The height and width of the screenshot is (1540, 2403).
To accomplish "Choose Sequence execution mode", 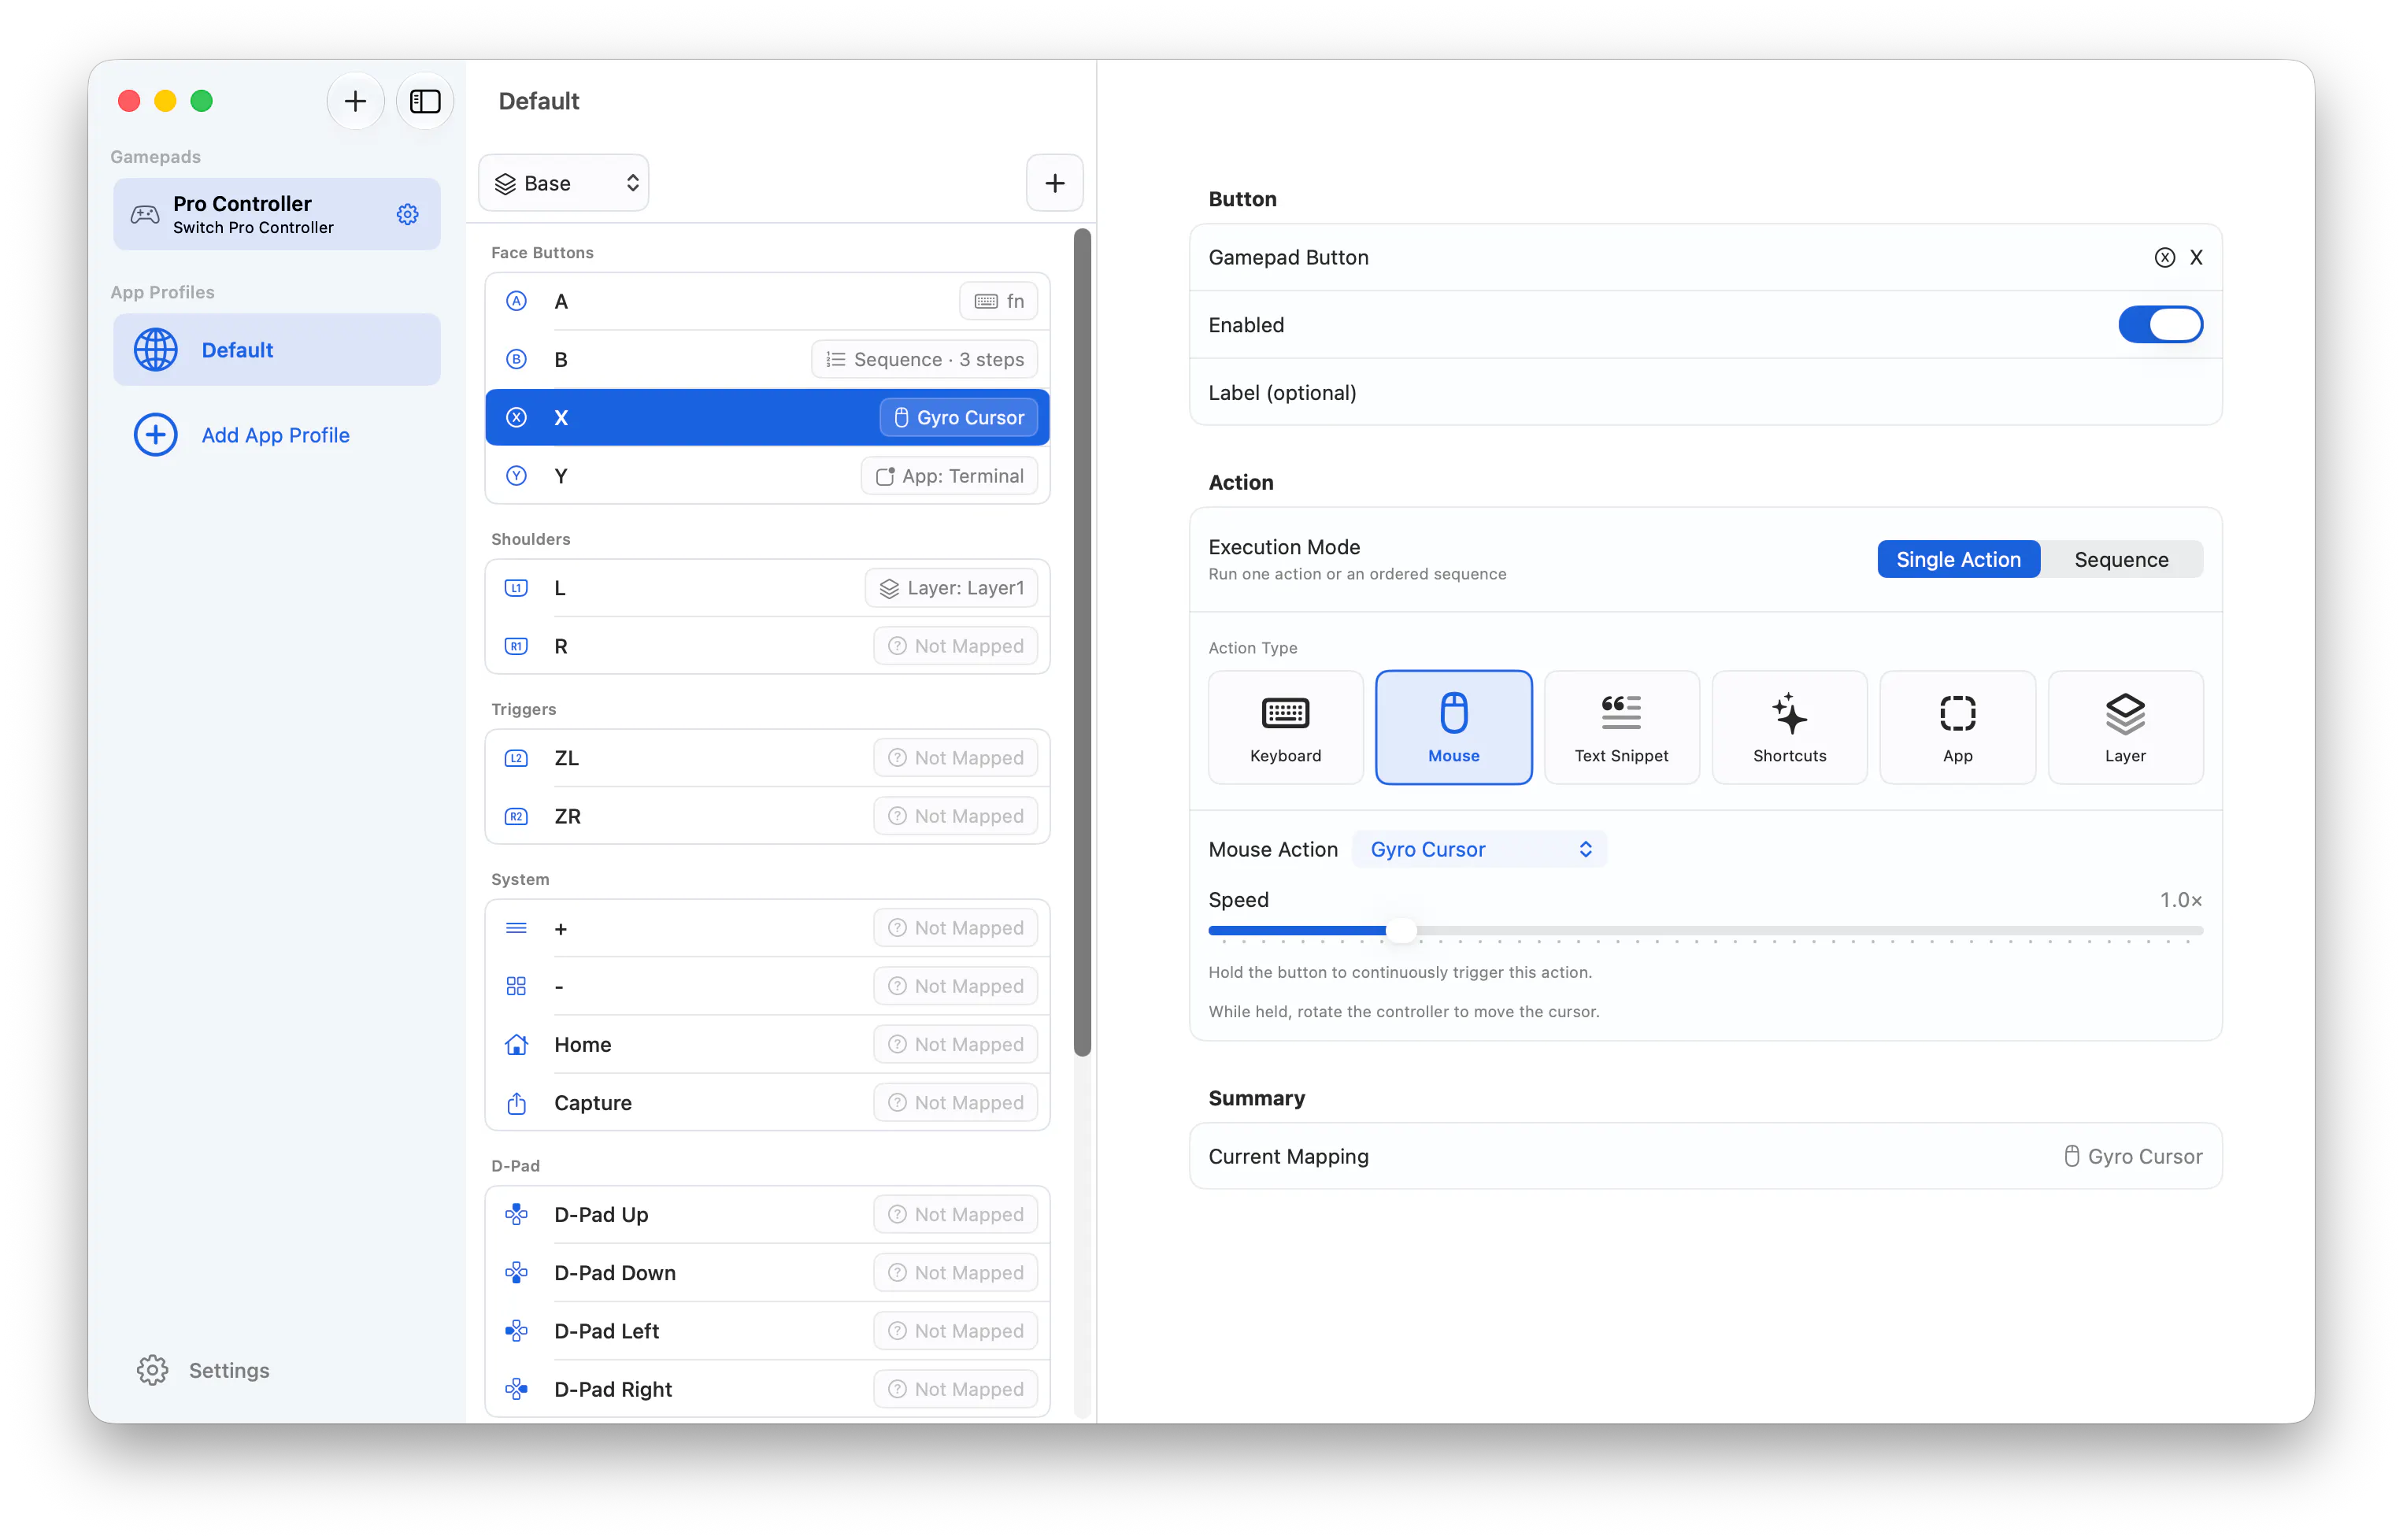I will 2121,559.
